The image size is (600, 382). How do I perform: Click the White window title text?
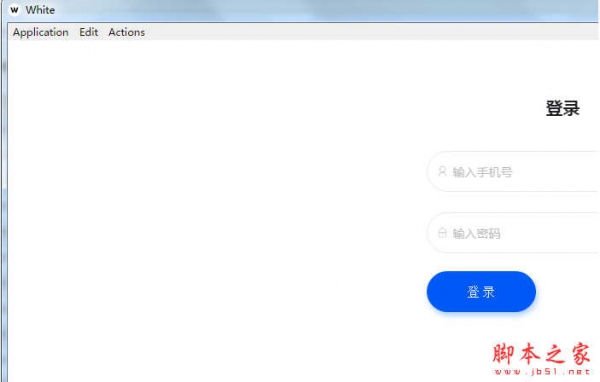pos(40,10)
